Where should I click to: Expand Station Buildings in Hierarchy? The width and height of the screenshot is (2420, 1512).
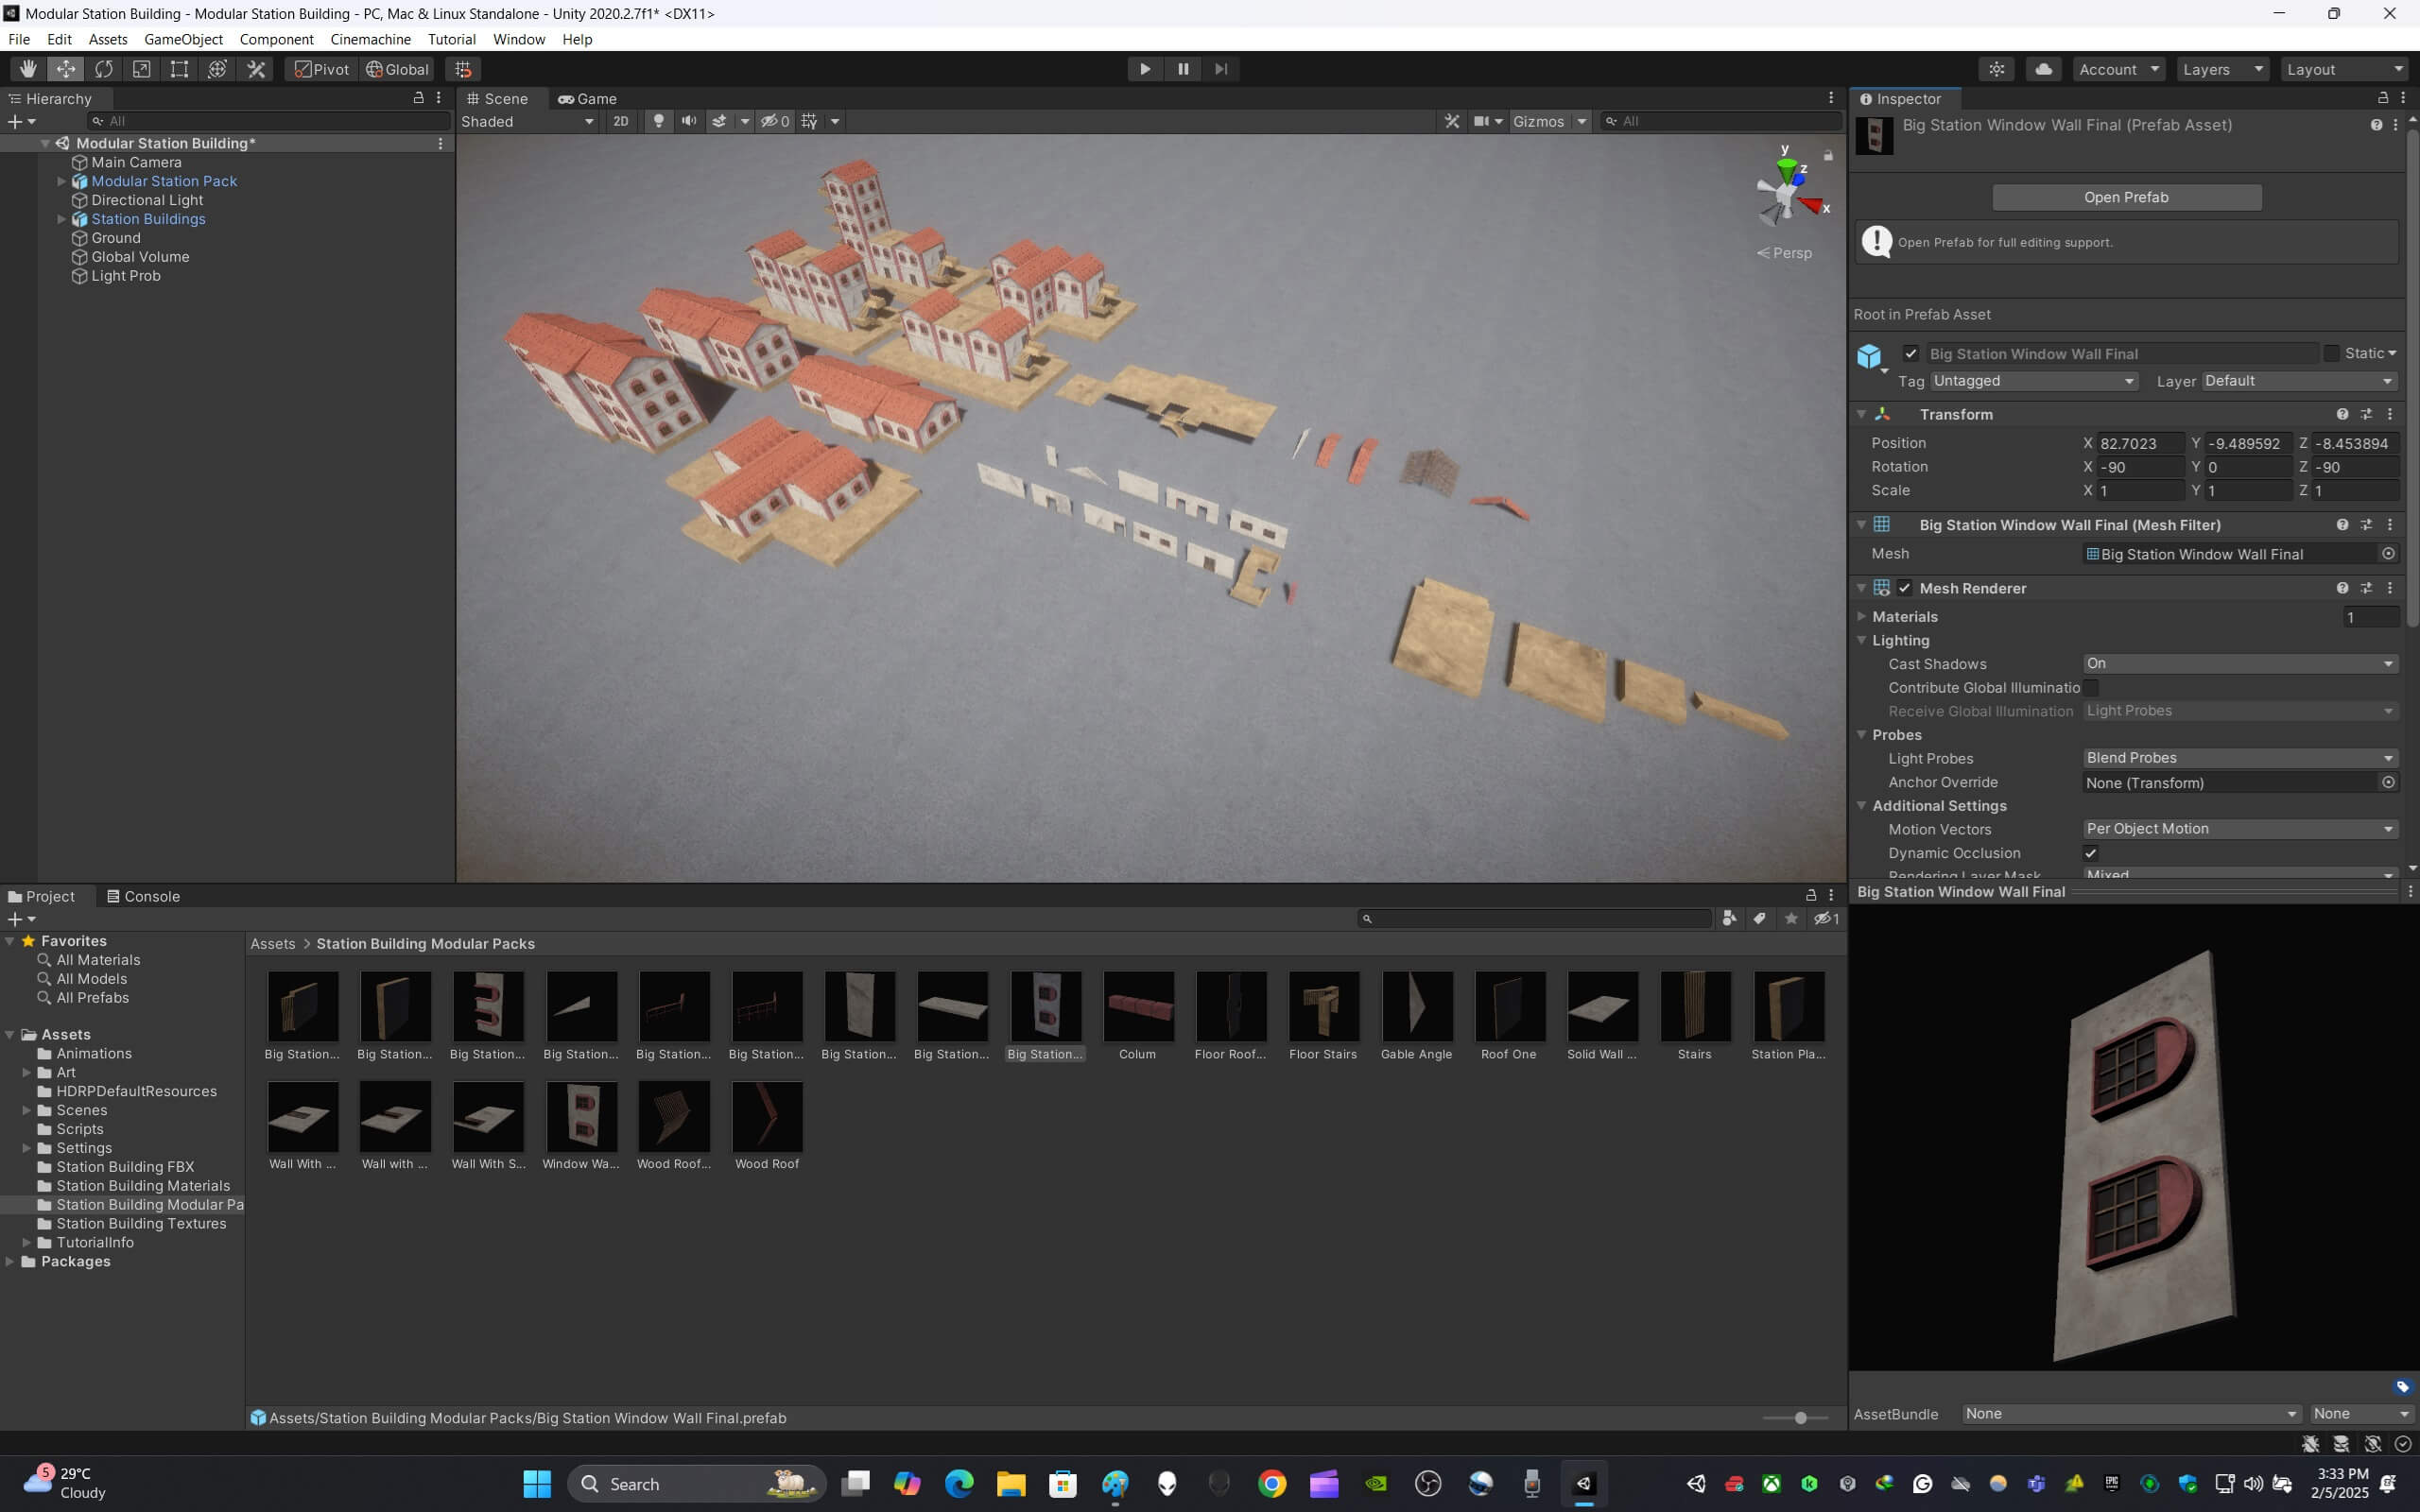click(61, 219)
